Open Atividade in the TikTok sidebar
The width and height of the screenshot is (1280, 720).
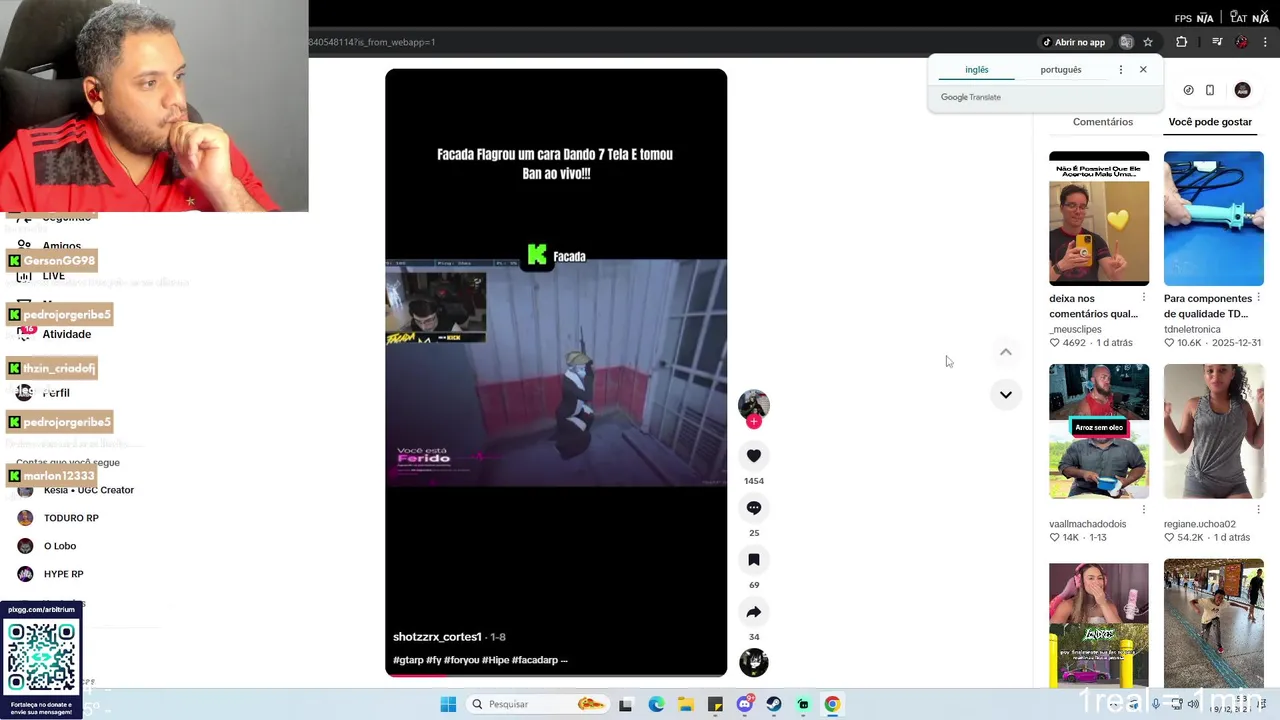click(66, 334)
